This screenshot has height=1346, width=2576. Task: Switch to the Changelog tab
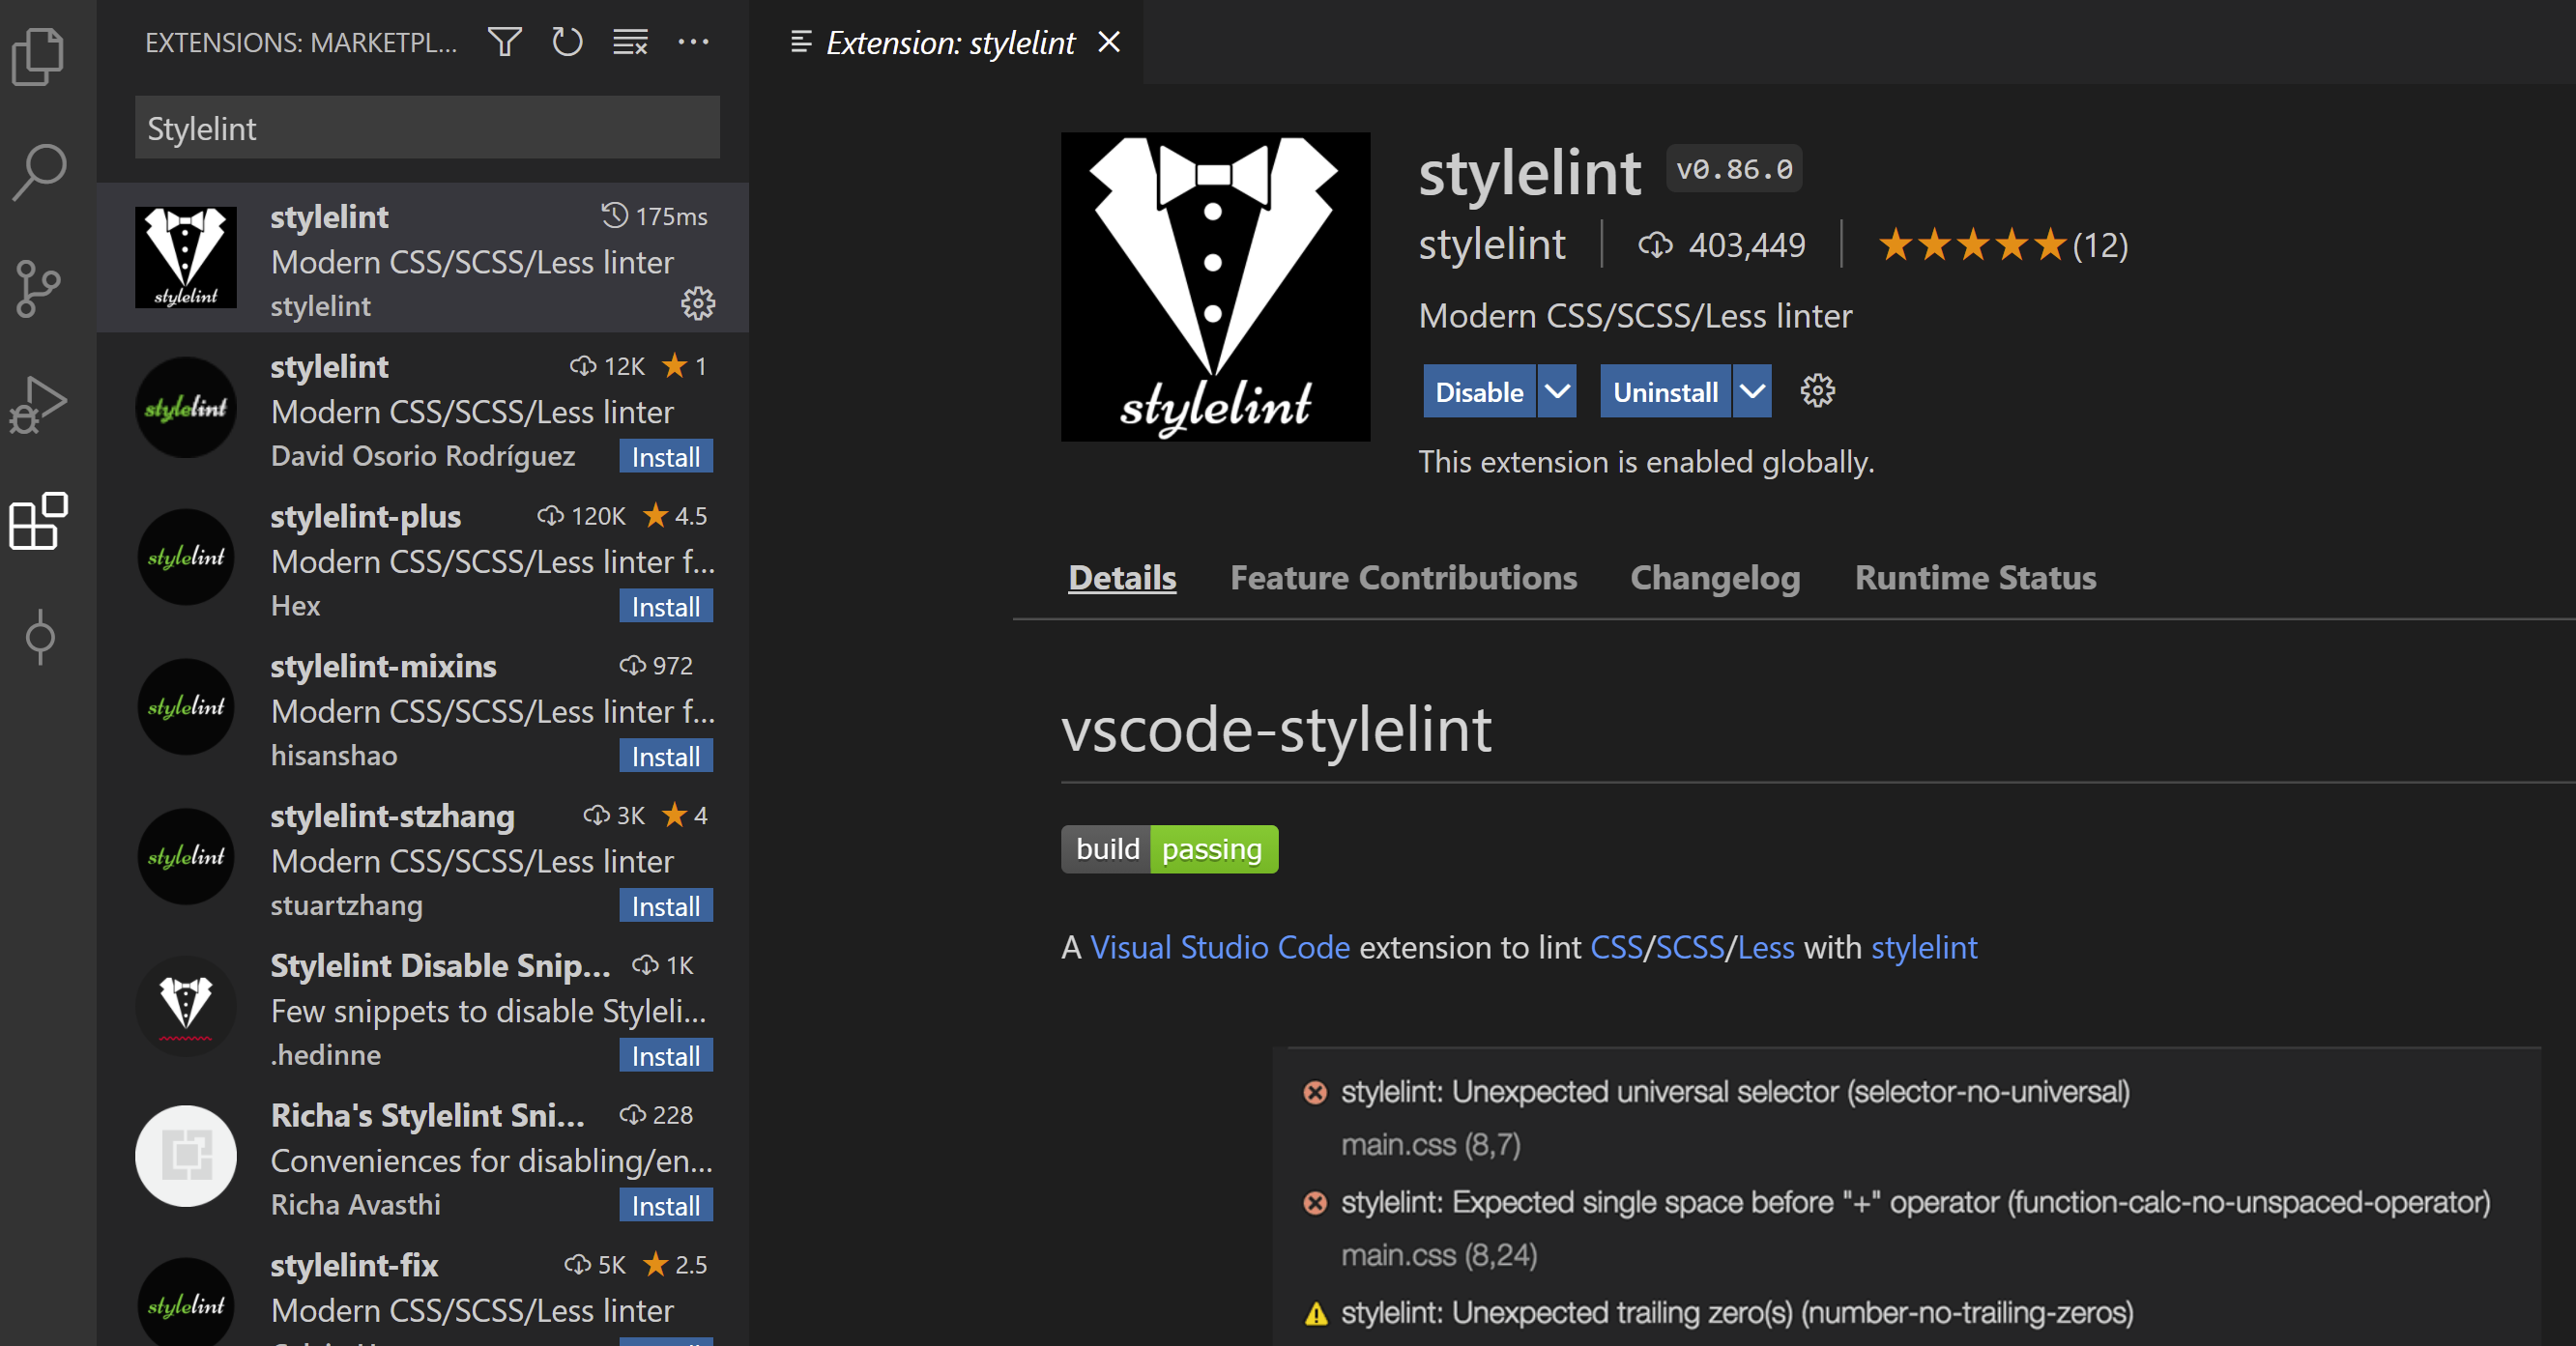point(1715,577)
